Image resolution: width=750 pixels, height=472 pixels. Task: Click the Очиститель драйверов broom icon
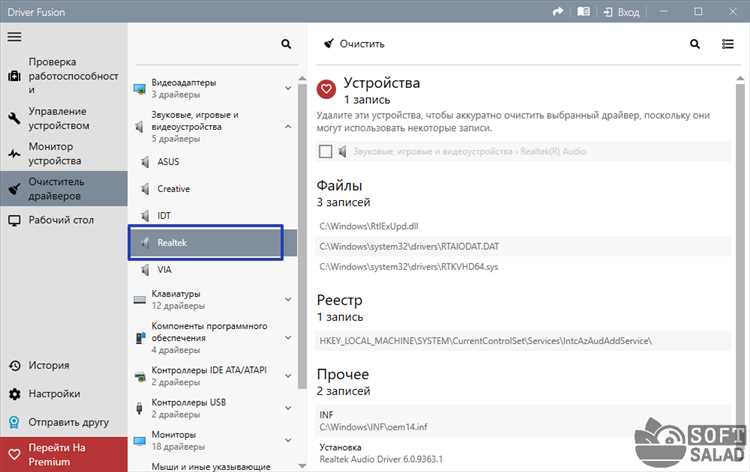[x=14, y=189]
